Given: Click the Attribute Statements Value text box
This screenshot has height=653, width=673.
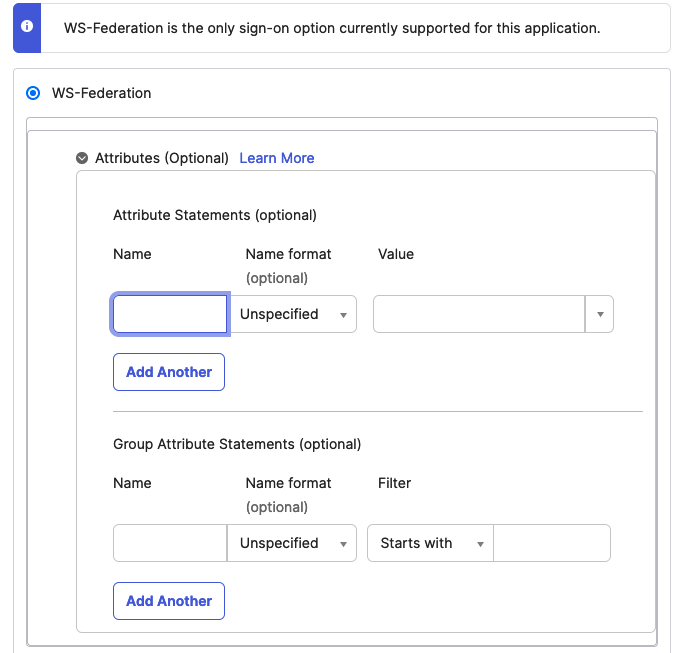Looking at the screenshot, I should tap(479, 314).
